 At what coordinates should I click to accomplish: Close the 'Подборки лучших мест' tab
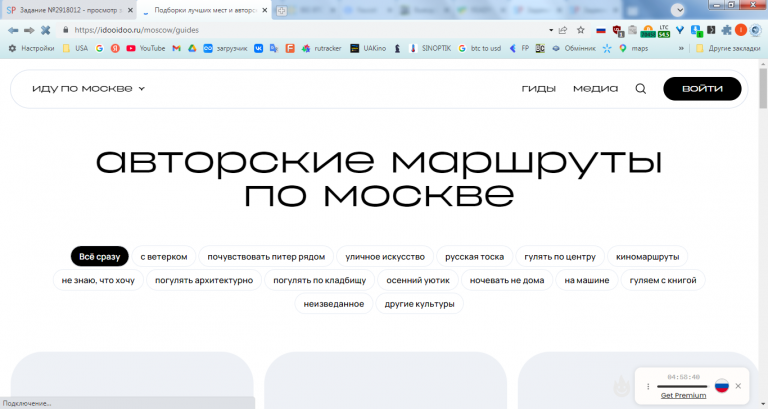[264, 10]
